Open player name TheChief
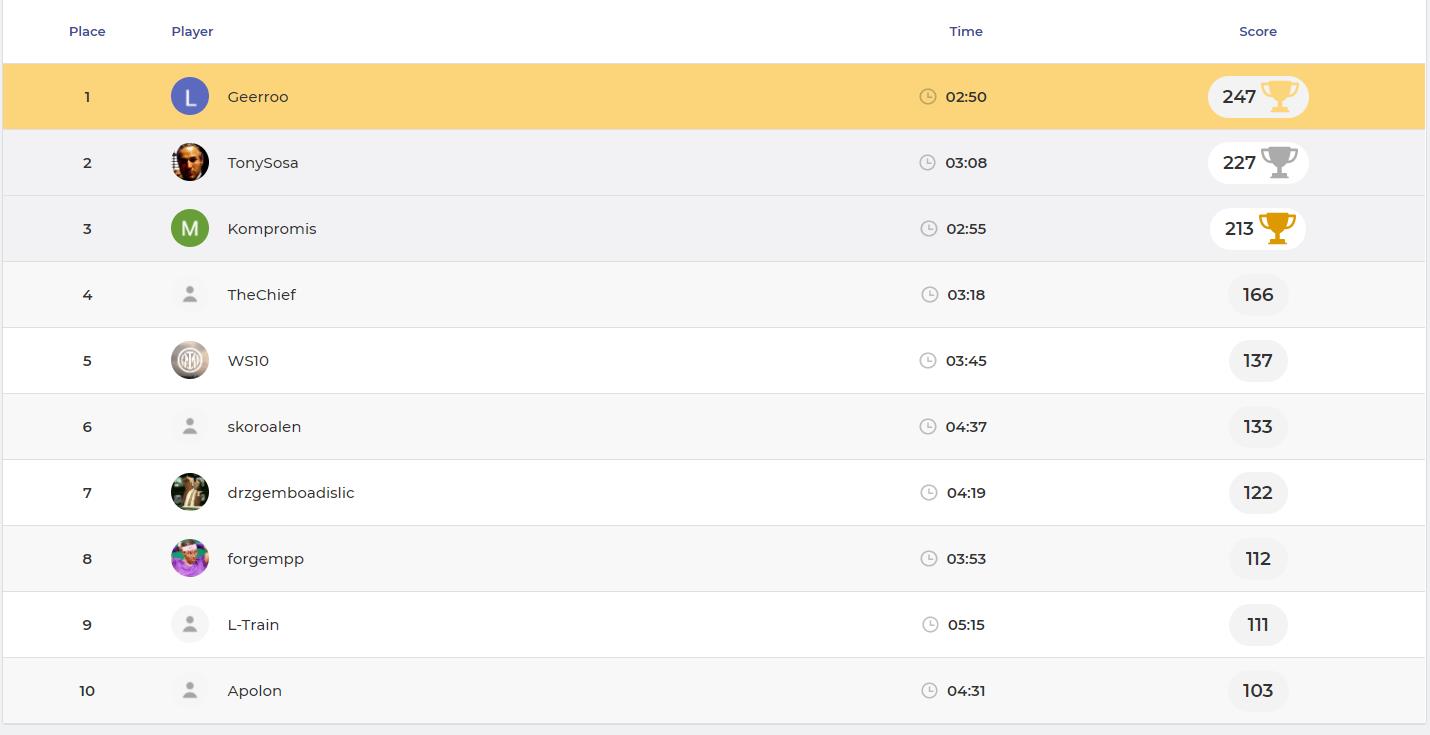This screenshot has width=1430, height=735. click(261, 295)
